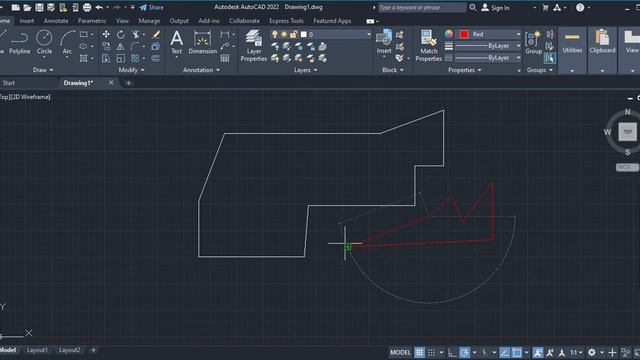The height and width of the screenshot is (360, 640).
Task: Toggle drawing grid display in status bar
Action: pyautogui.click(x=419, y=352)
